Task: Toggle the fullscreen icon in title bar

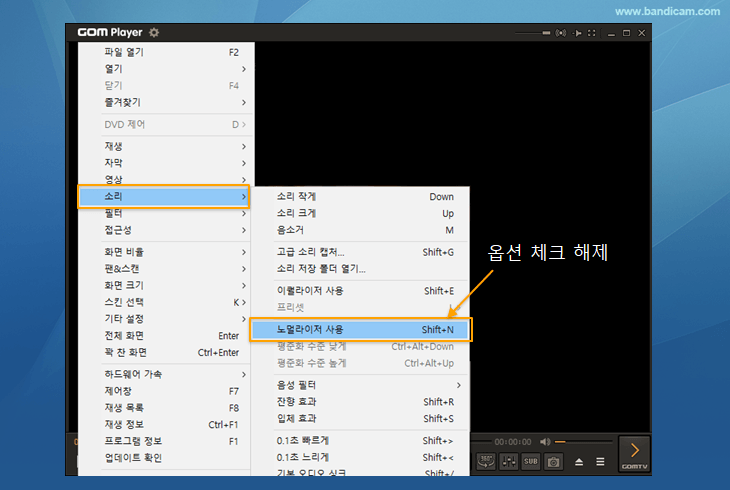Action: coord(593,33)
